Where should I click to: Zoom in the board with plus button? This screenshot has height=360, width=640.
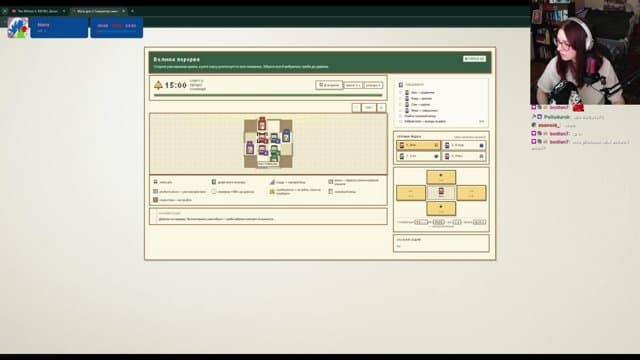(381, 108)
